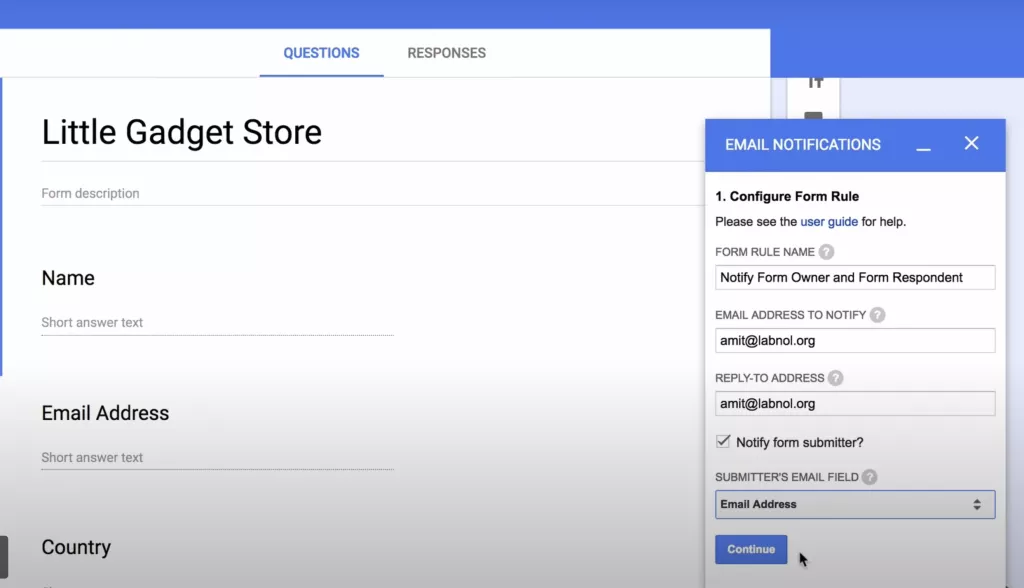Click the Reply-To Address input field
This screenshot has width=1024, height=588.
854,403
